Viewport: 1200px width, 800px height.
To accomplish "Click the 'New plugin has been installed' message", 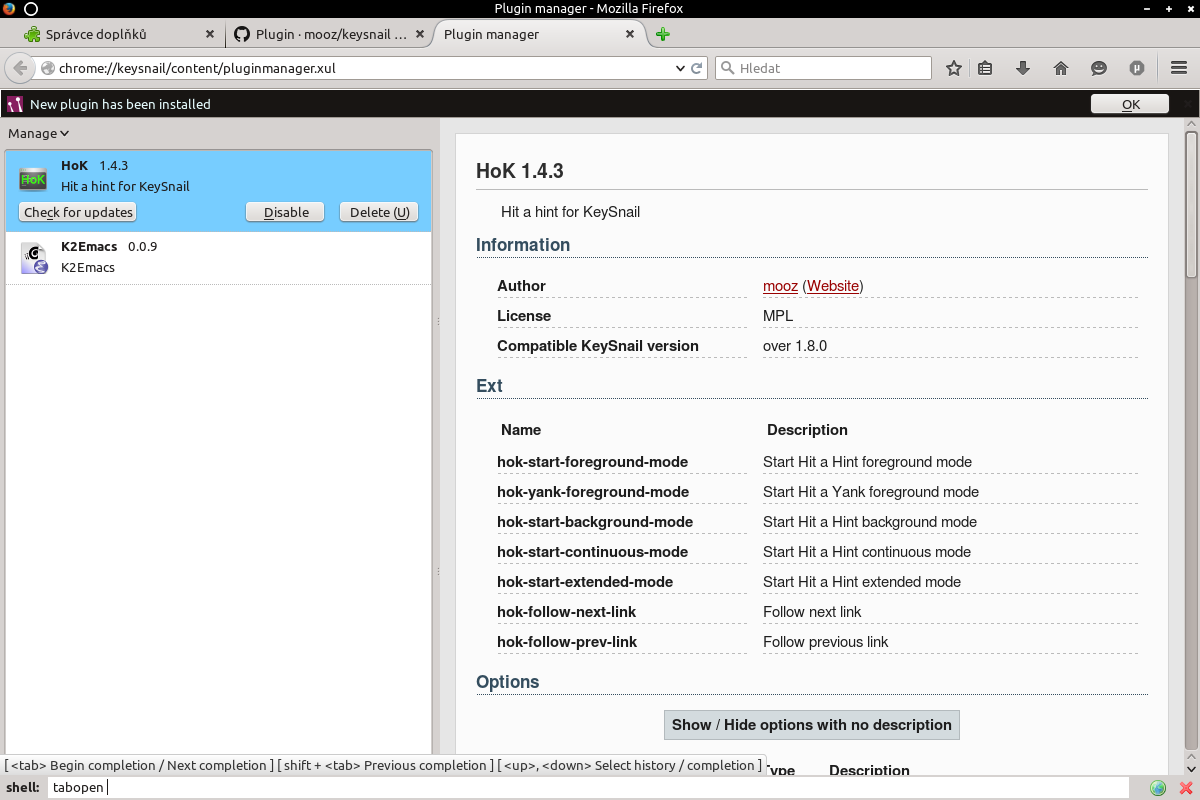I will tap(120, 104).
